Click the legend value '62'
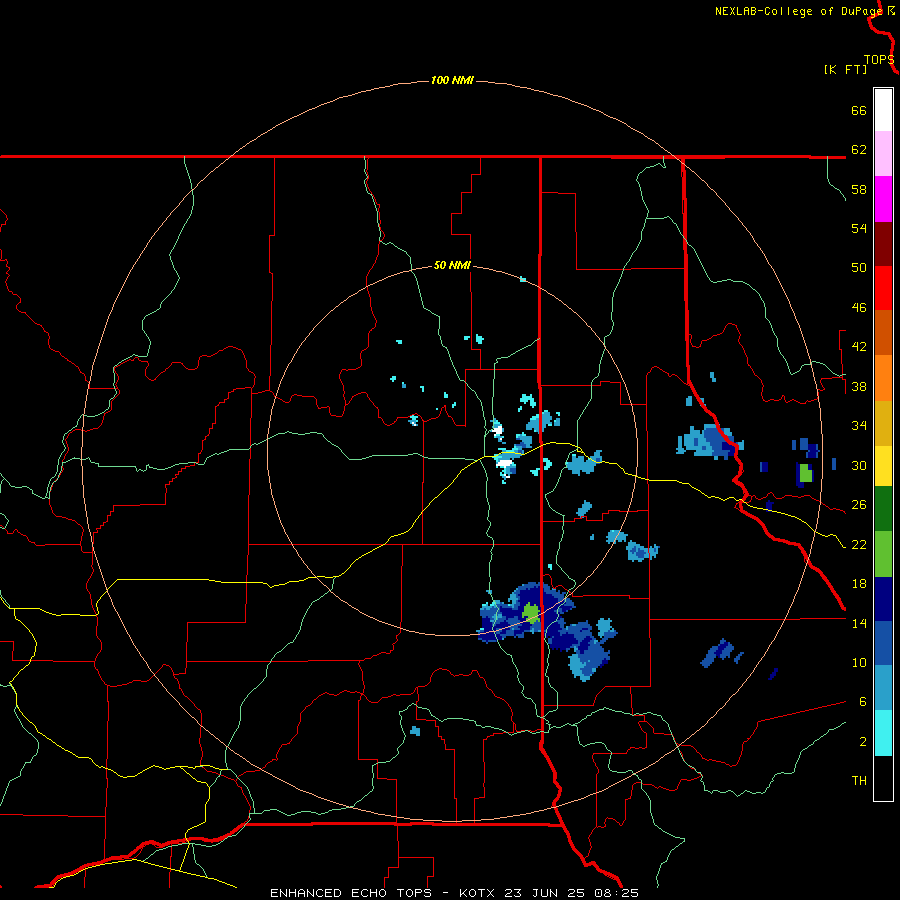This screenshot has width=900, height=900. pos(859,149)
